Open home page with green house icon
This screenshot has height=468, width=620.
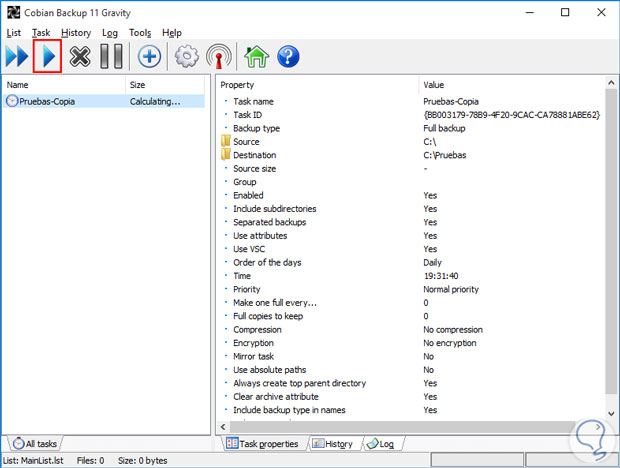[257, 57]
